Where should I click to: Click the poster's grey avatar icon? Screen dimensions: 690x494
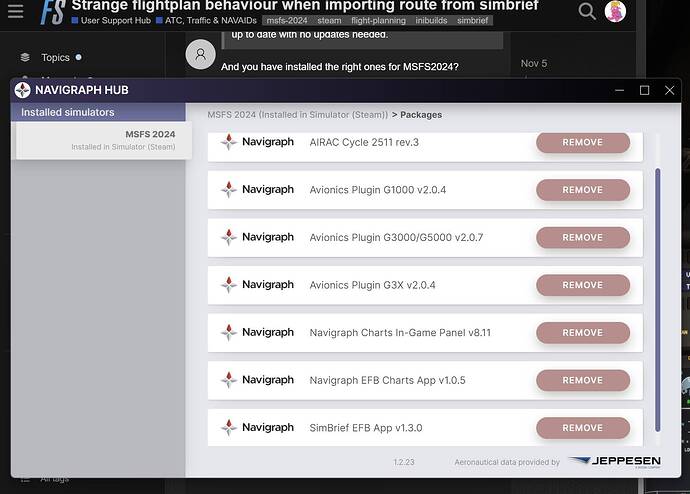click(200, 54)
